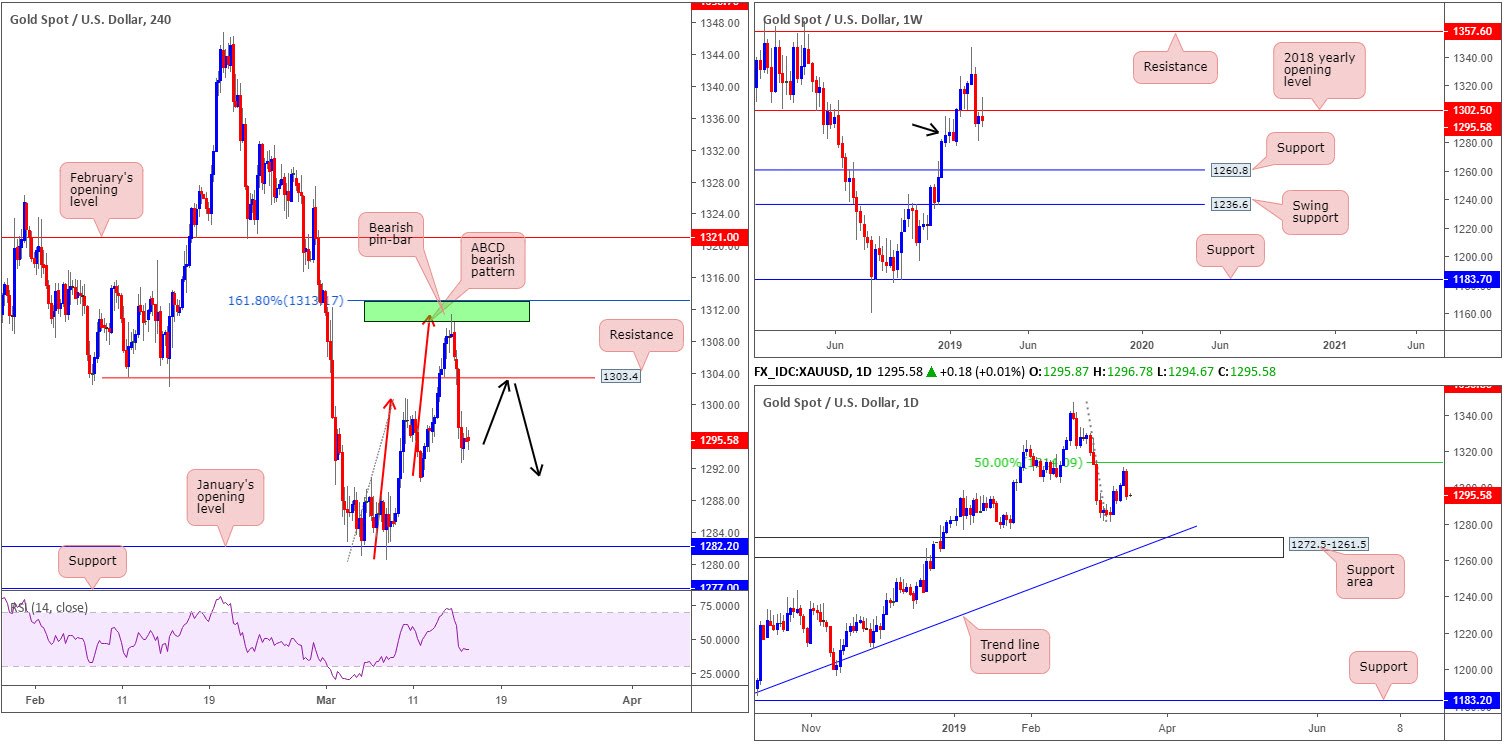Select the 'Support area' callout

pyautogui.click(x=1370, y=577)
